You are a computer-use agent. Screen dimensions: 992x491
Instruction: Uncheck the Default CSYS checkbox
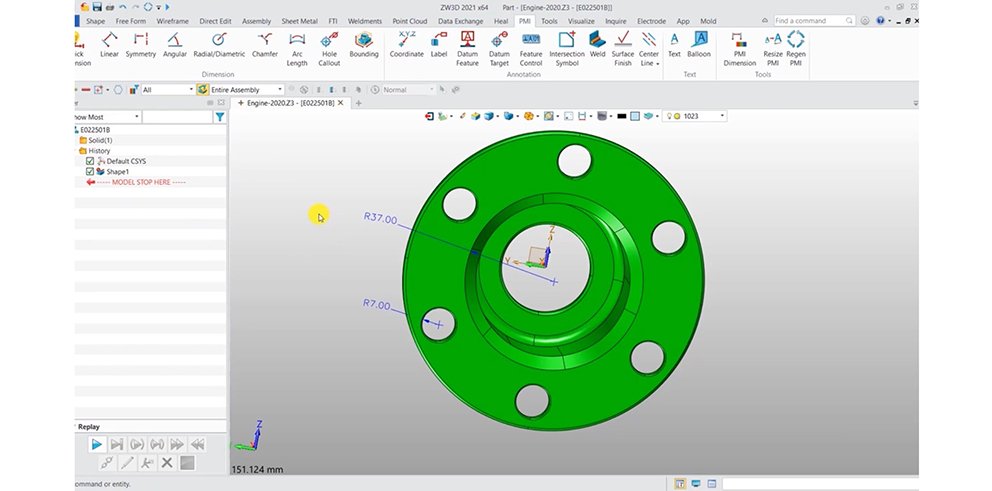[90, 161]
